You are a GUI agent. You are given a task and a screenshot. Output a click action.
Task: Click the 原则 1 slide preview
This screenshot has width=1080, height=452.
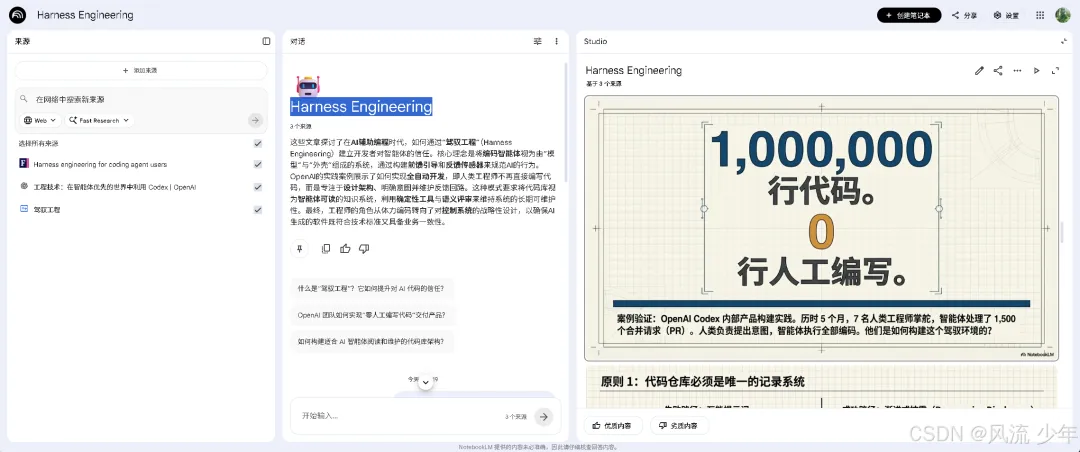point(821,389)
